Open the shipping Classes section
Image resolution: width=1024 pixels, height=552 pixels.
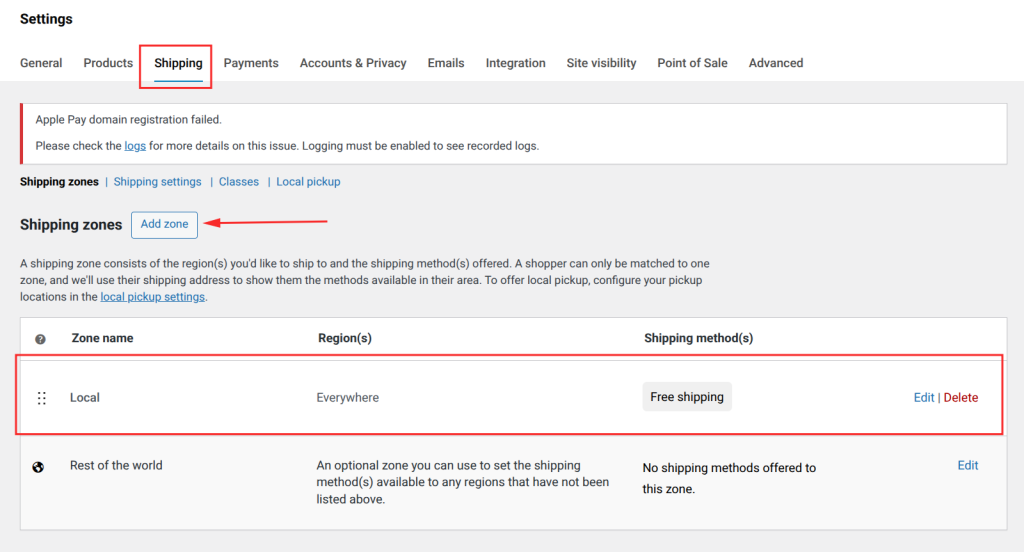point(238,182)
